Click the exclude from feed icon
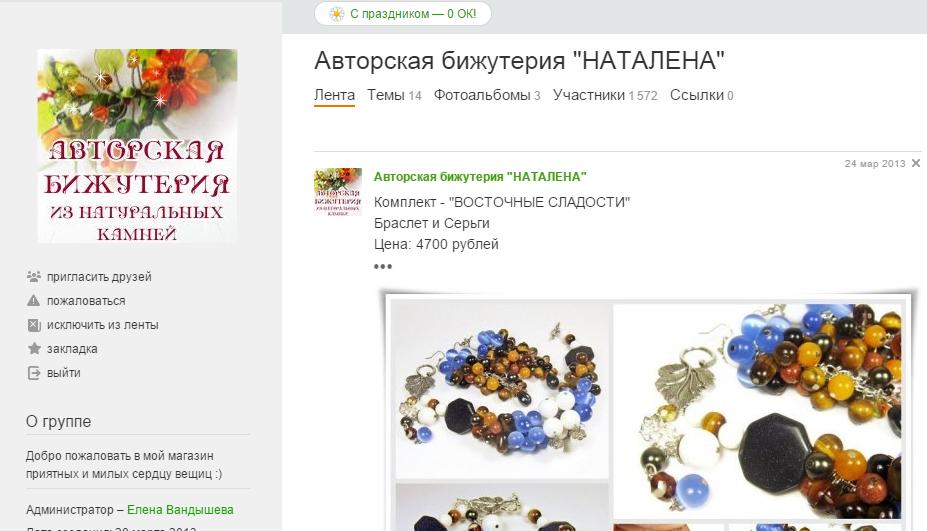 34,325
